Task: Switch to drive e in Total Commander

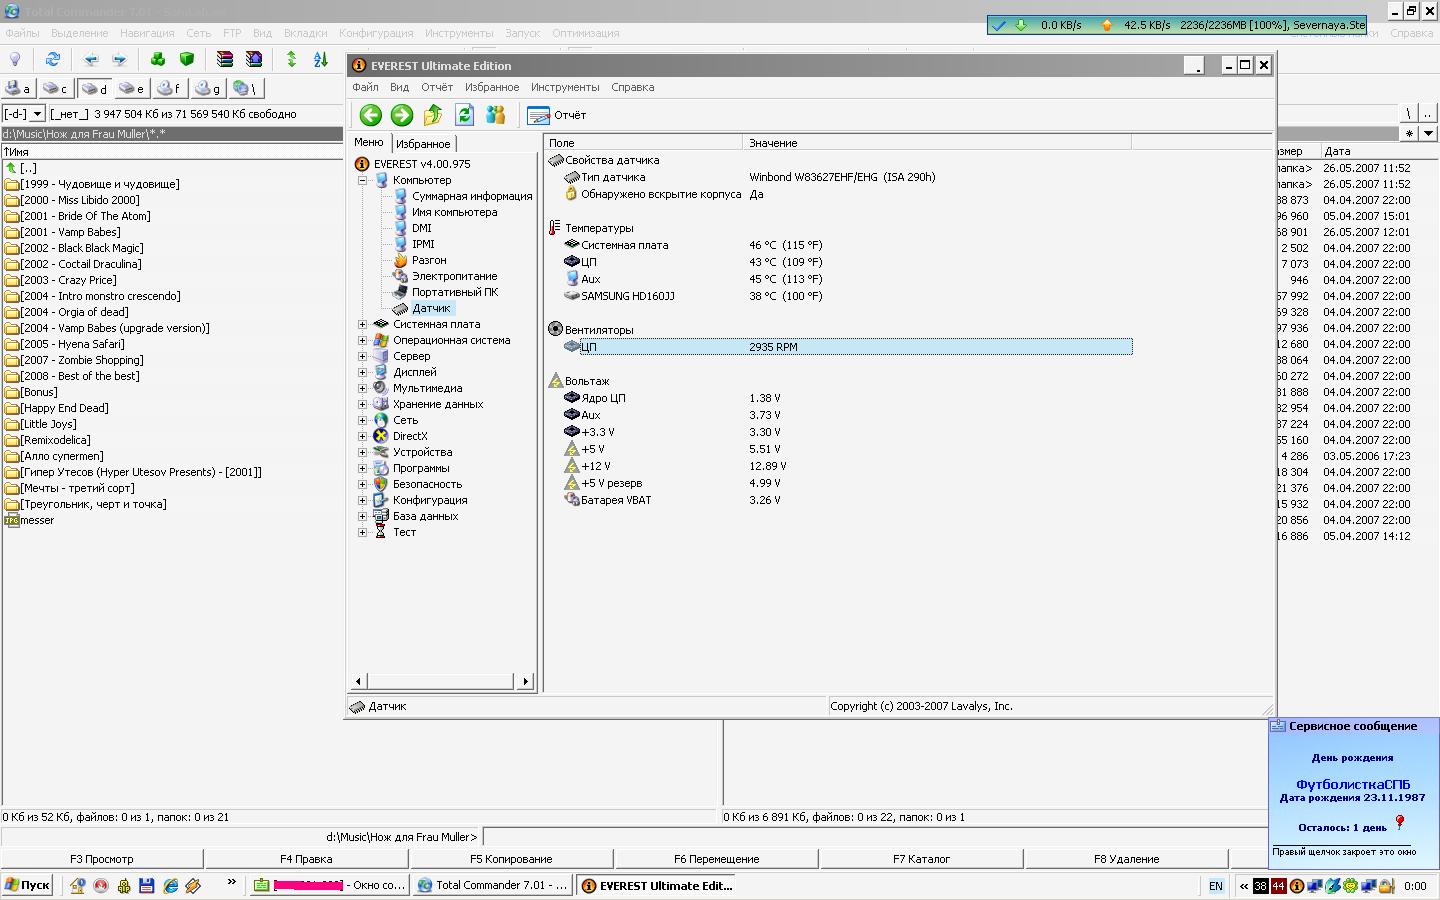Action: (133, 89)
